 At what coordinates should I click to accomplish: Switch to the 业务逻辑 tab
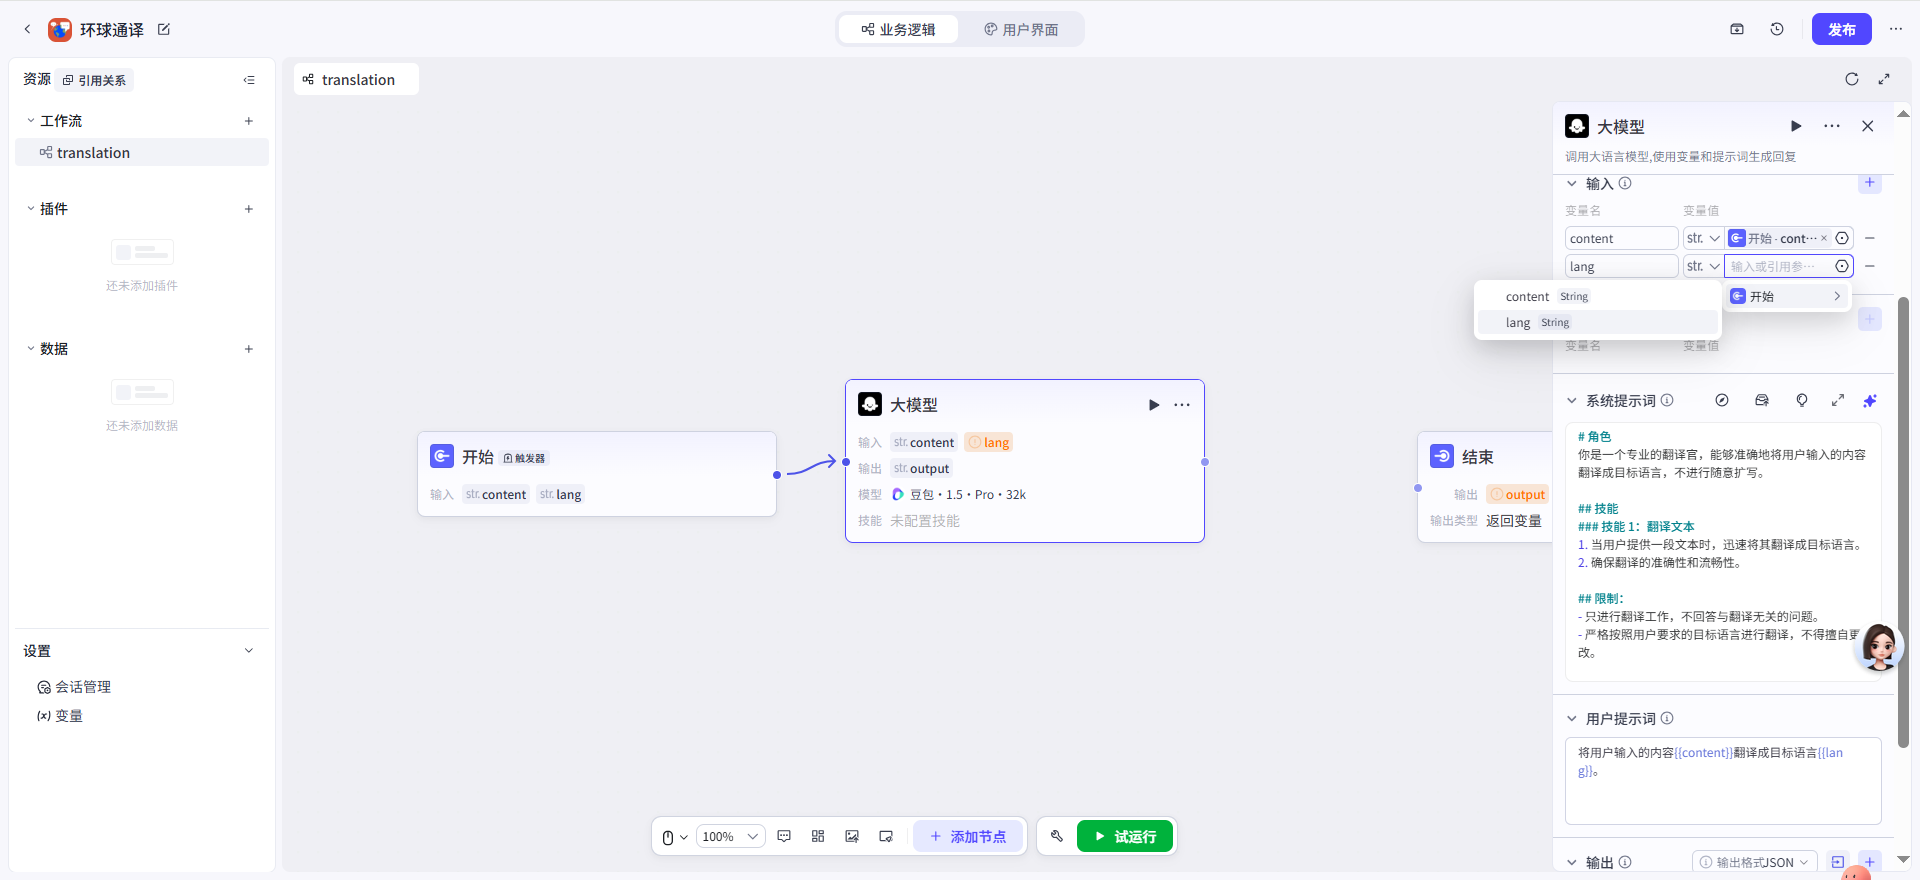click(898, 30)
